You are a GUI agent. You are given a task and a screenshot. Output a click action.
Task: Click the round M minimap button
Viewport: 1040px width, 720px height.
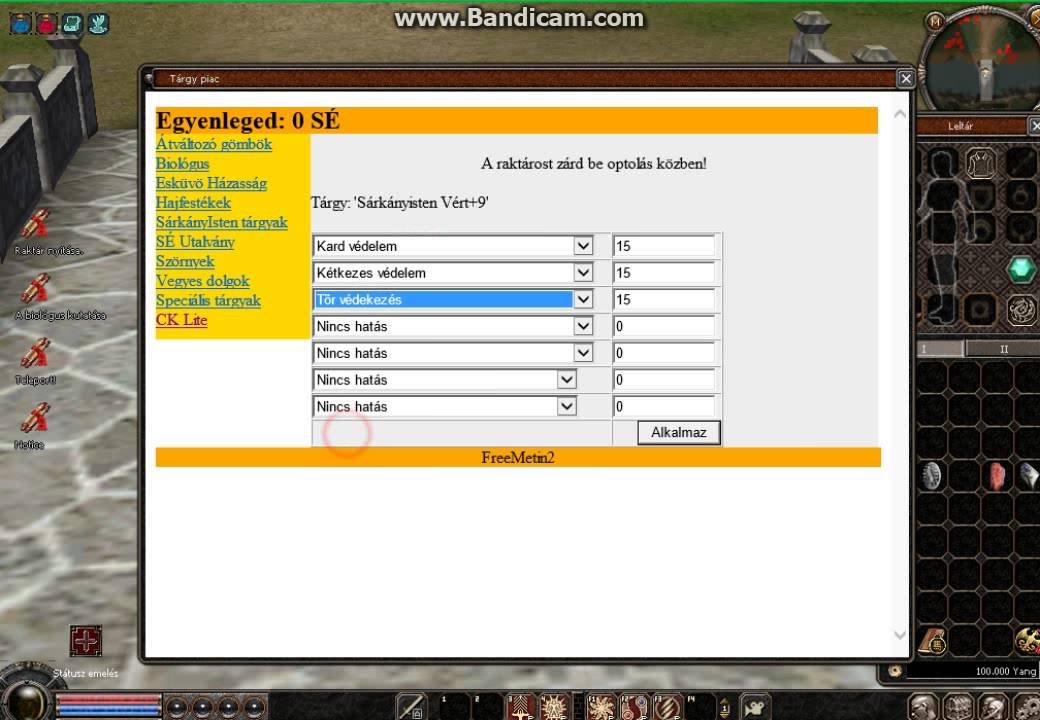point(935,22)
